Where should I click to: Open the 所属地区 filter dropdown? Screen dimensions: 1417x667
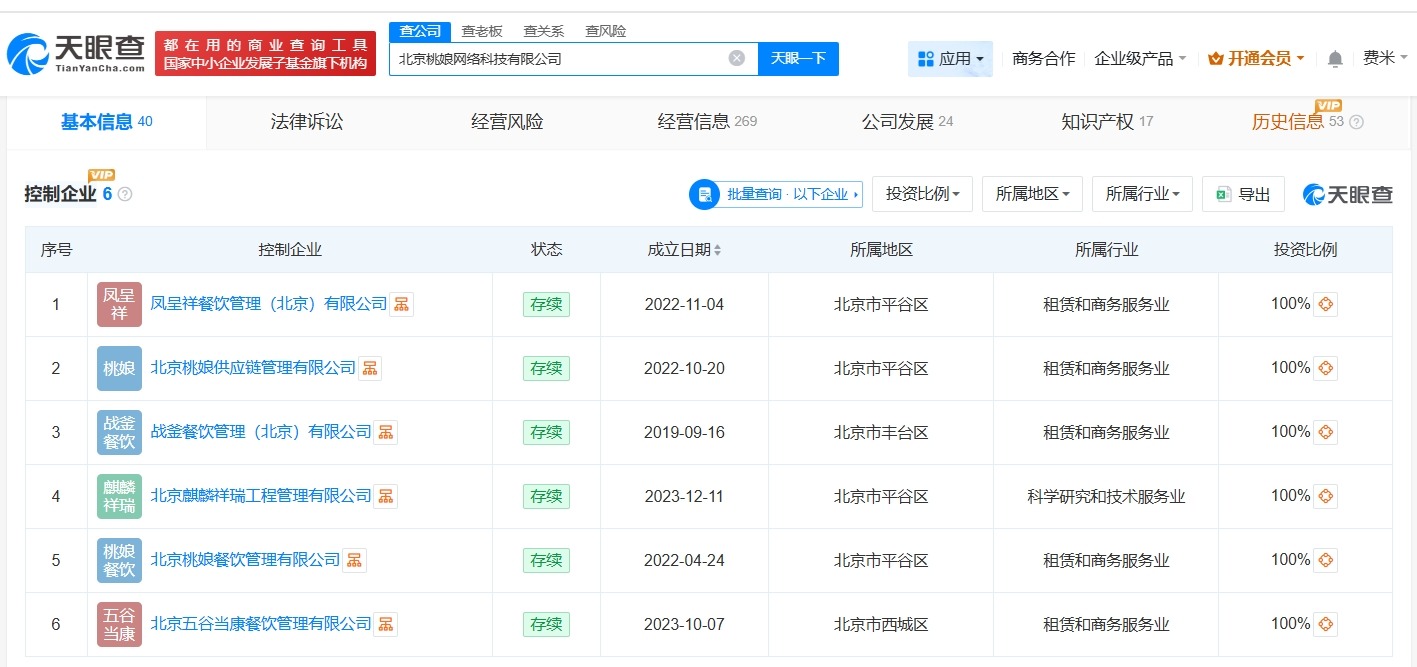pyautogui.click(x=1031, y=194)
